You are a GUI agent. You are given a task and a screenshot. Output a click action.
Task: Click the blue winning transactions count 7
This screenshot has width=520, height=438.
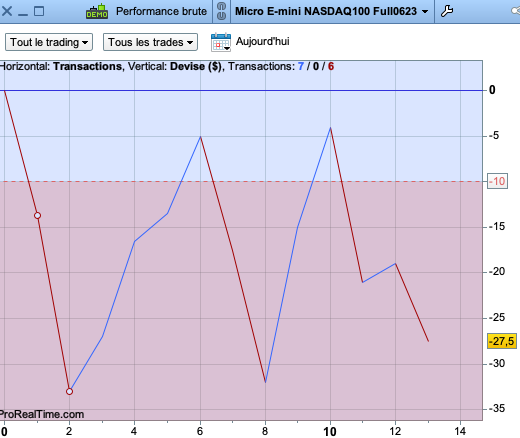click(x=301, y=66)
